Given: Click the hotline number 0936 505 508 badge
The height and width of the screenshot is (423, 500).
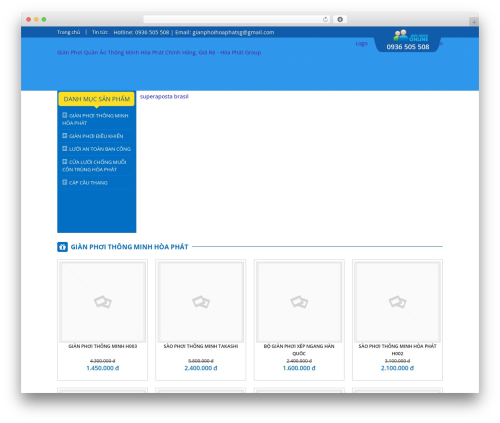Looking at the screenshot, I should [x=408, y=47].
